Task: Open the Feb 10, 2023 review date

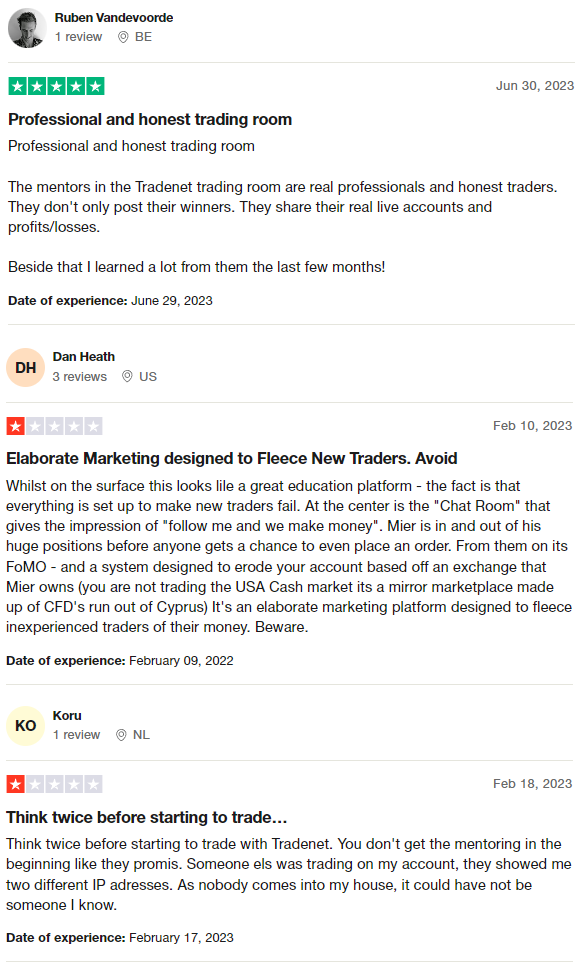Action: pyautogui.click(x=533, y=425)
